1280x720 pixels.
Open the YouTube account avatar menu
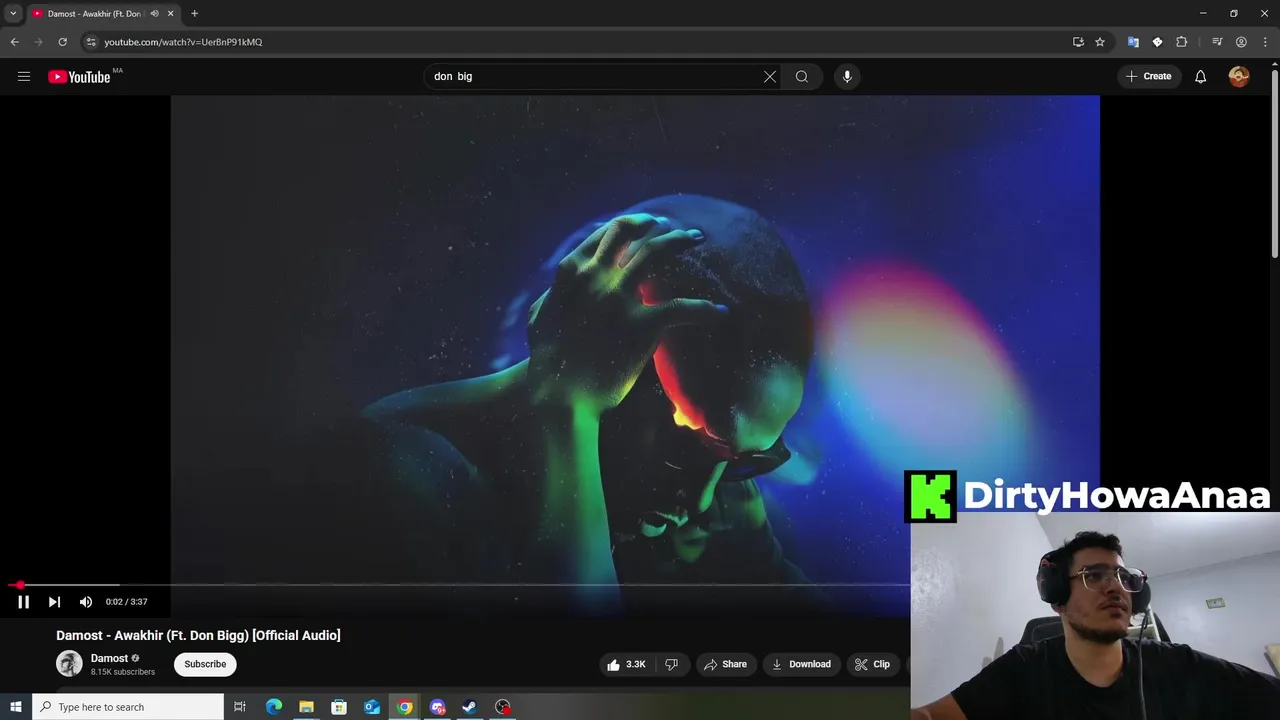(1239, 76)
